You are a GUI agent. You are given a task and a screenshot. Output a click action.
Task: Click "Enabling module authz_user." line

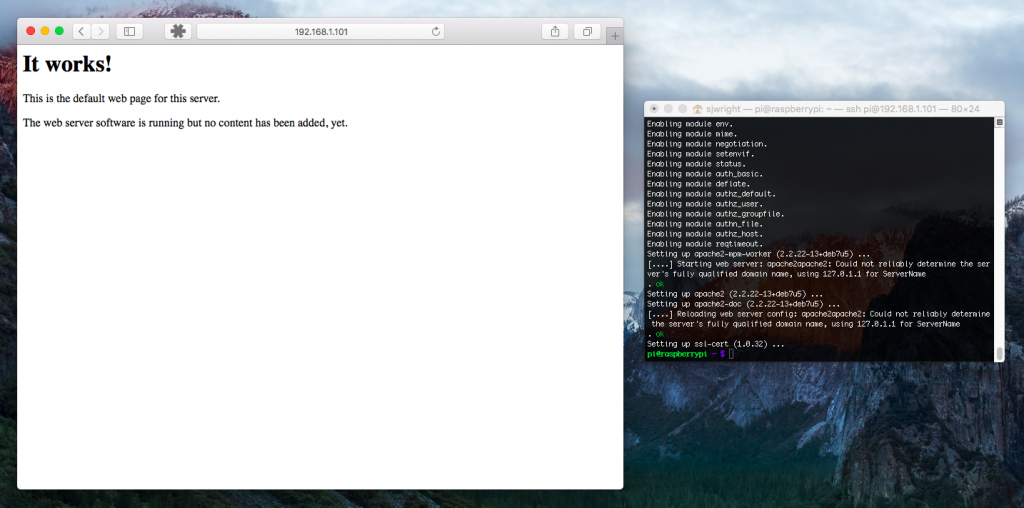(705, 204)
